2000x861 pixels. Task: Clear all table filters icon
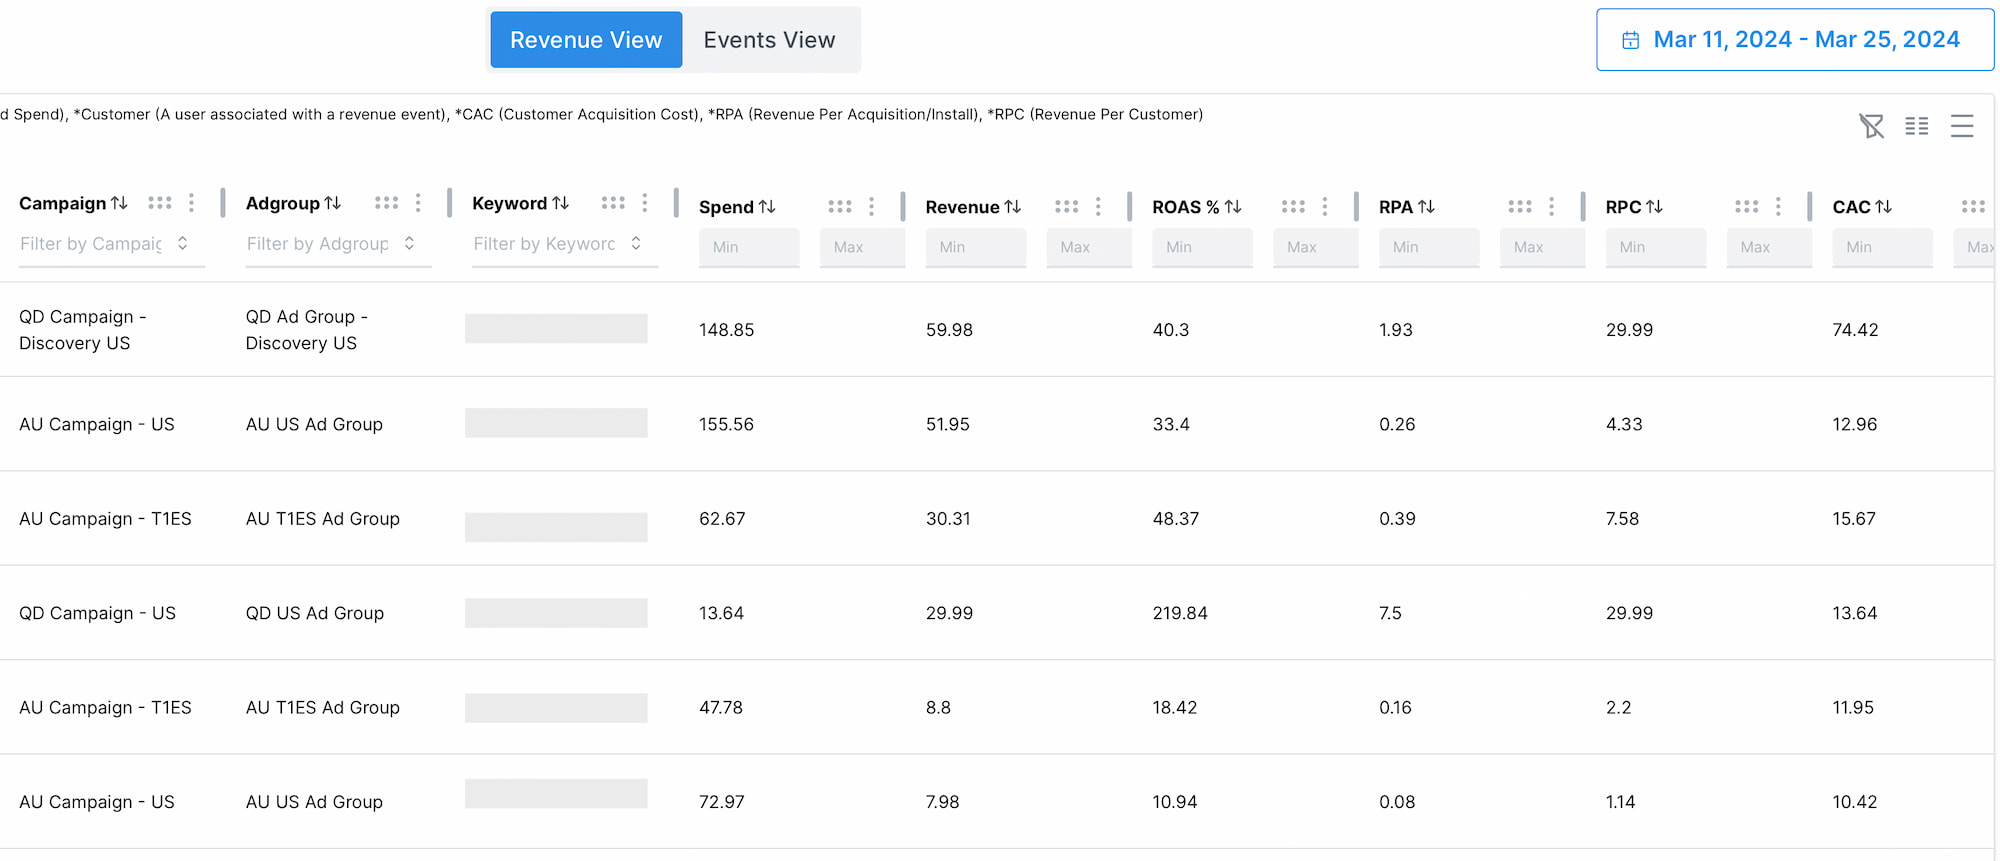coord(1871,126)
